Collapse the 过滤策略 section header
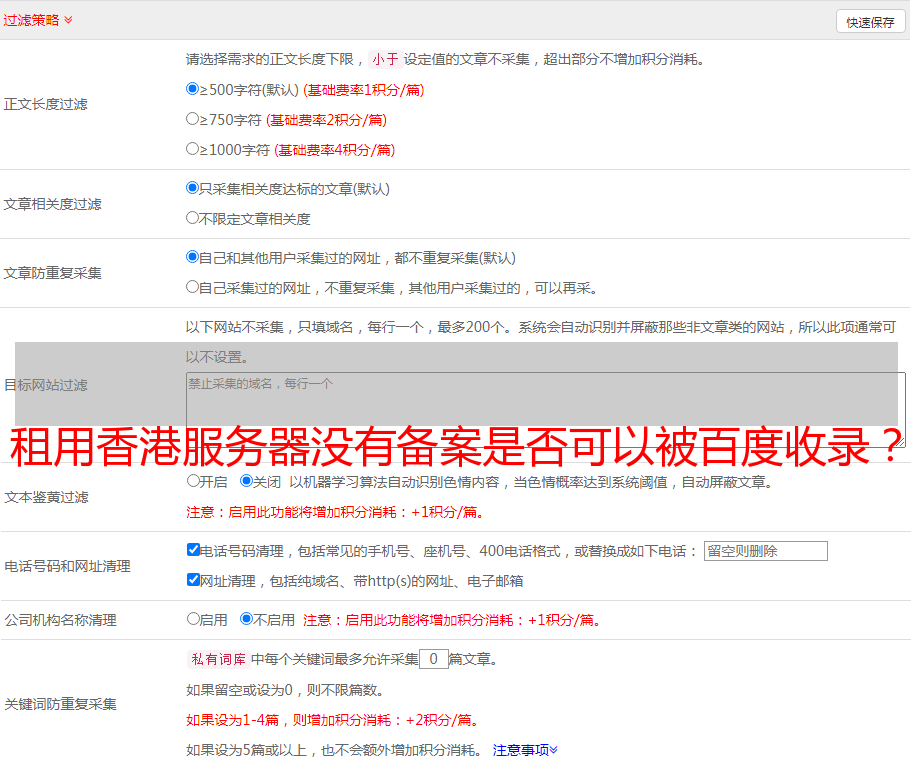912x768 pixels. click(x=38, y=20)
